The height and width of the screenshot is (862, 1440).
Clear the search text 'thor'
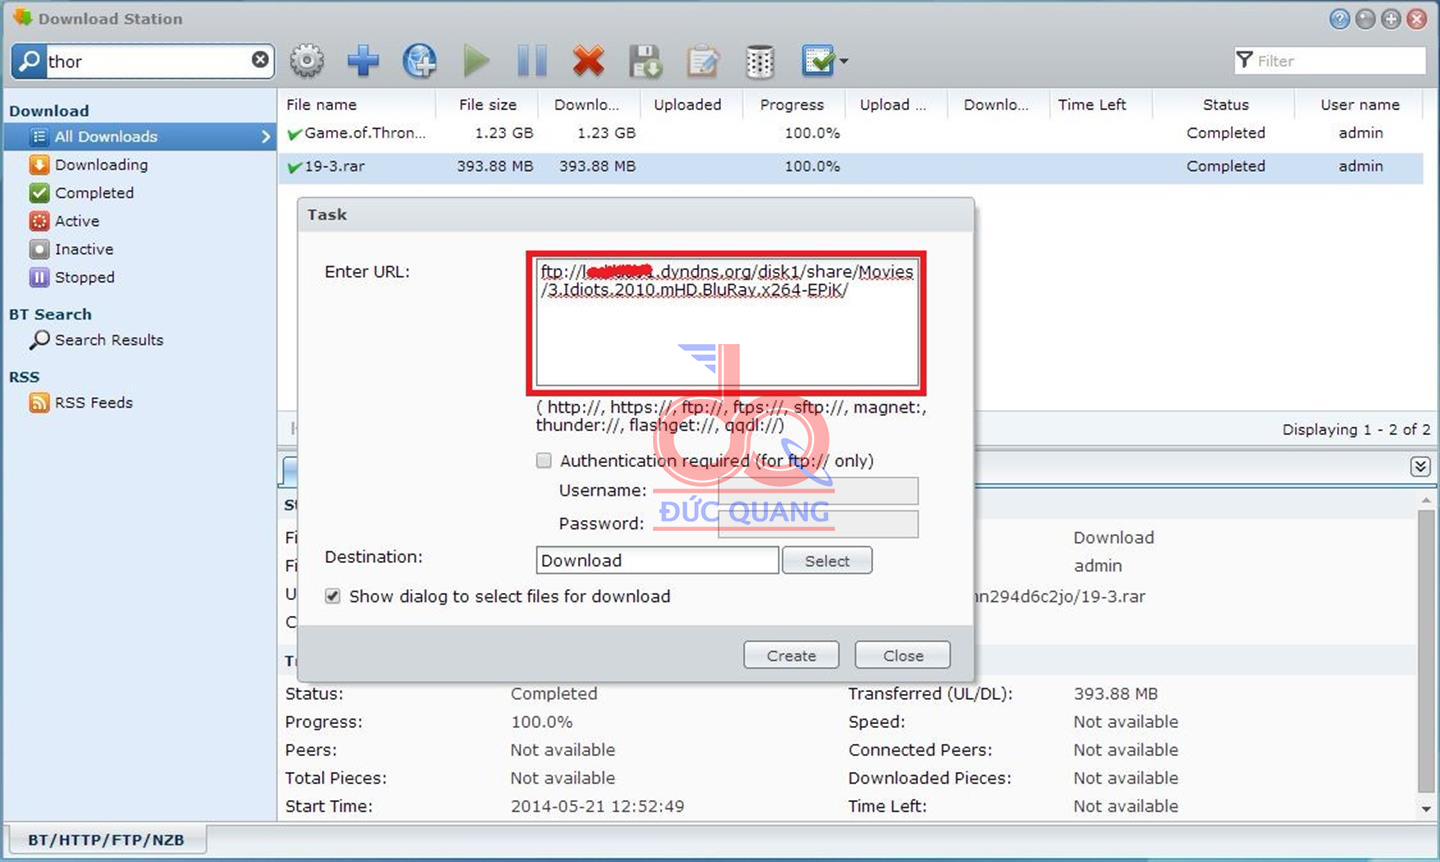pos(260,60)
